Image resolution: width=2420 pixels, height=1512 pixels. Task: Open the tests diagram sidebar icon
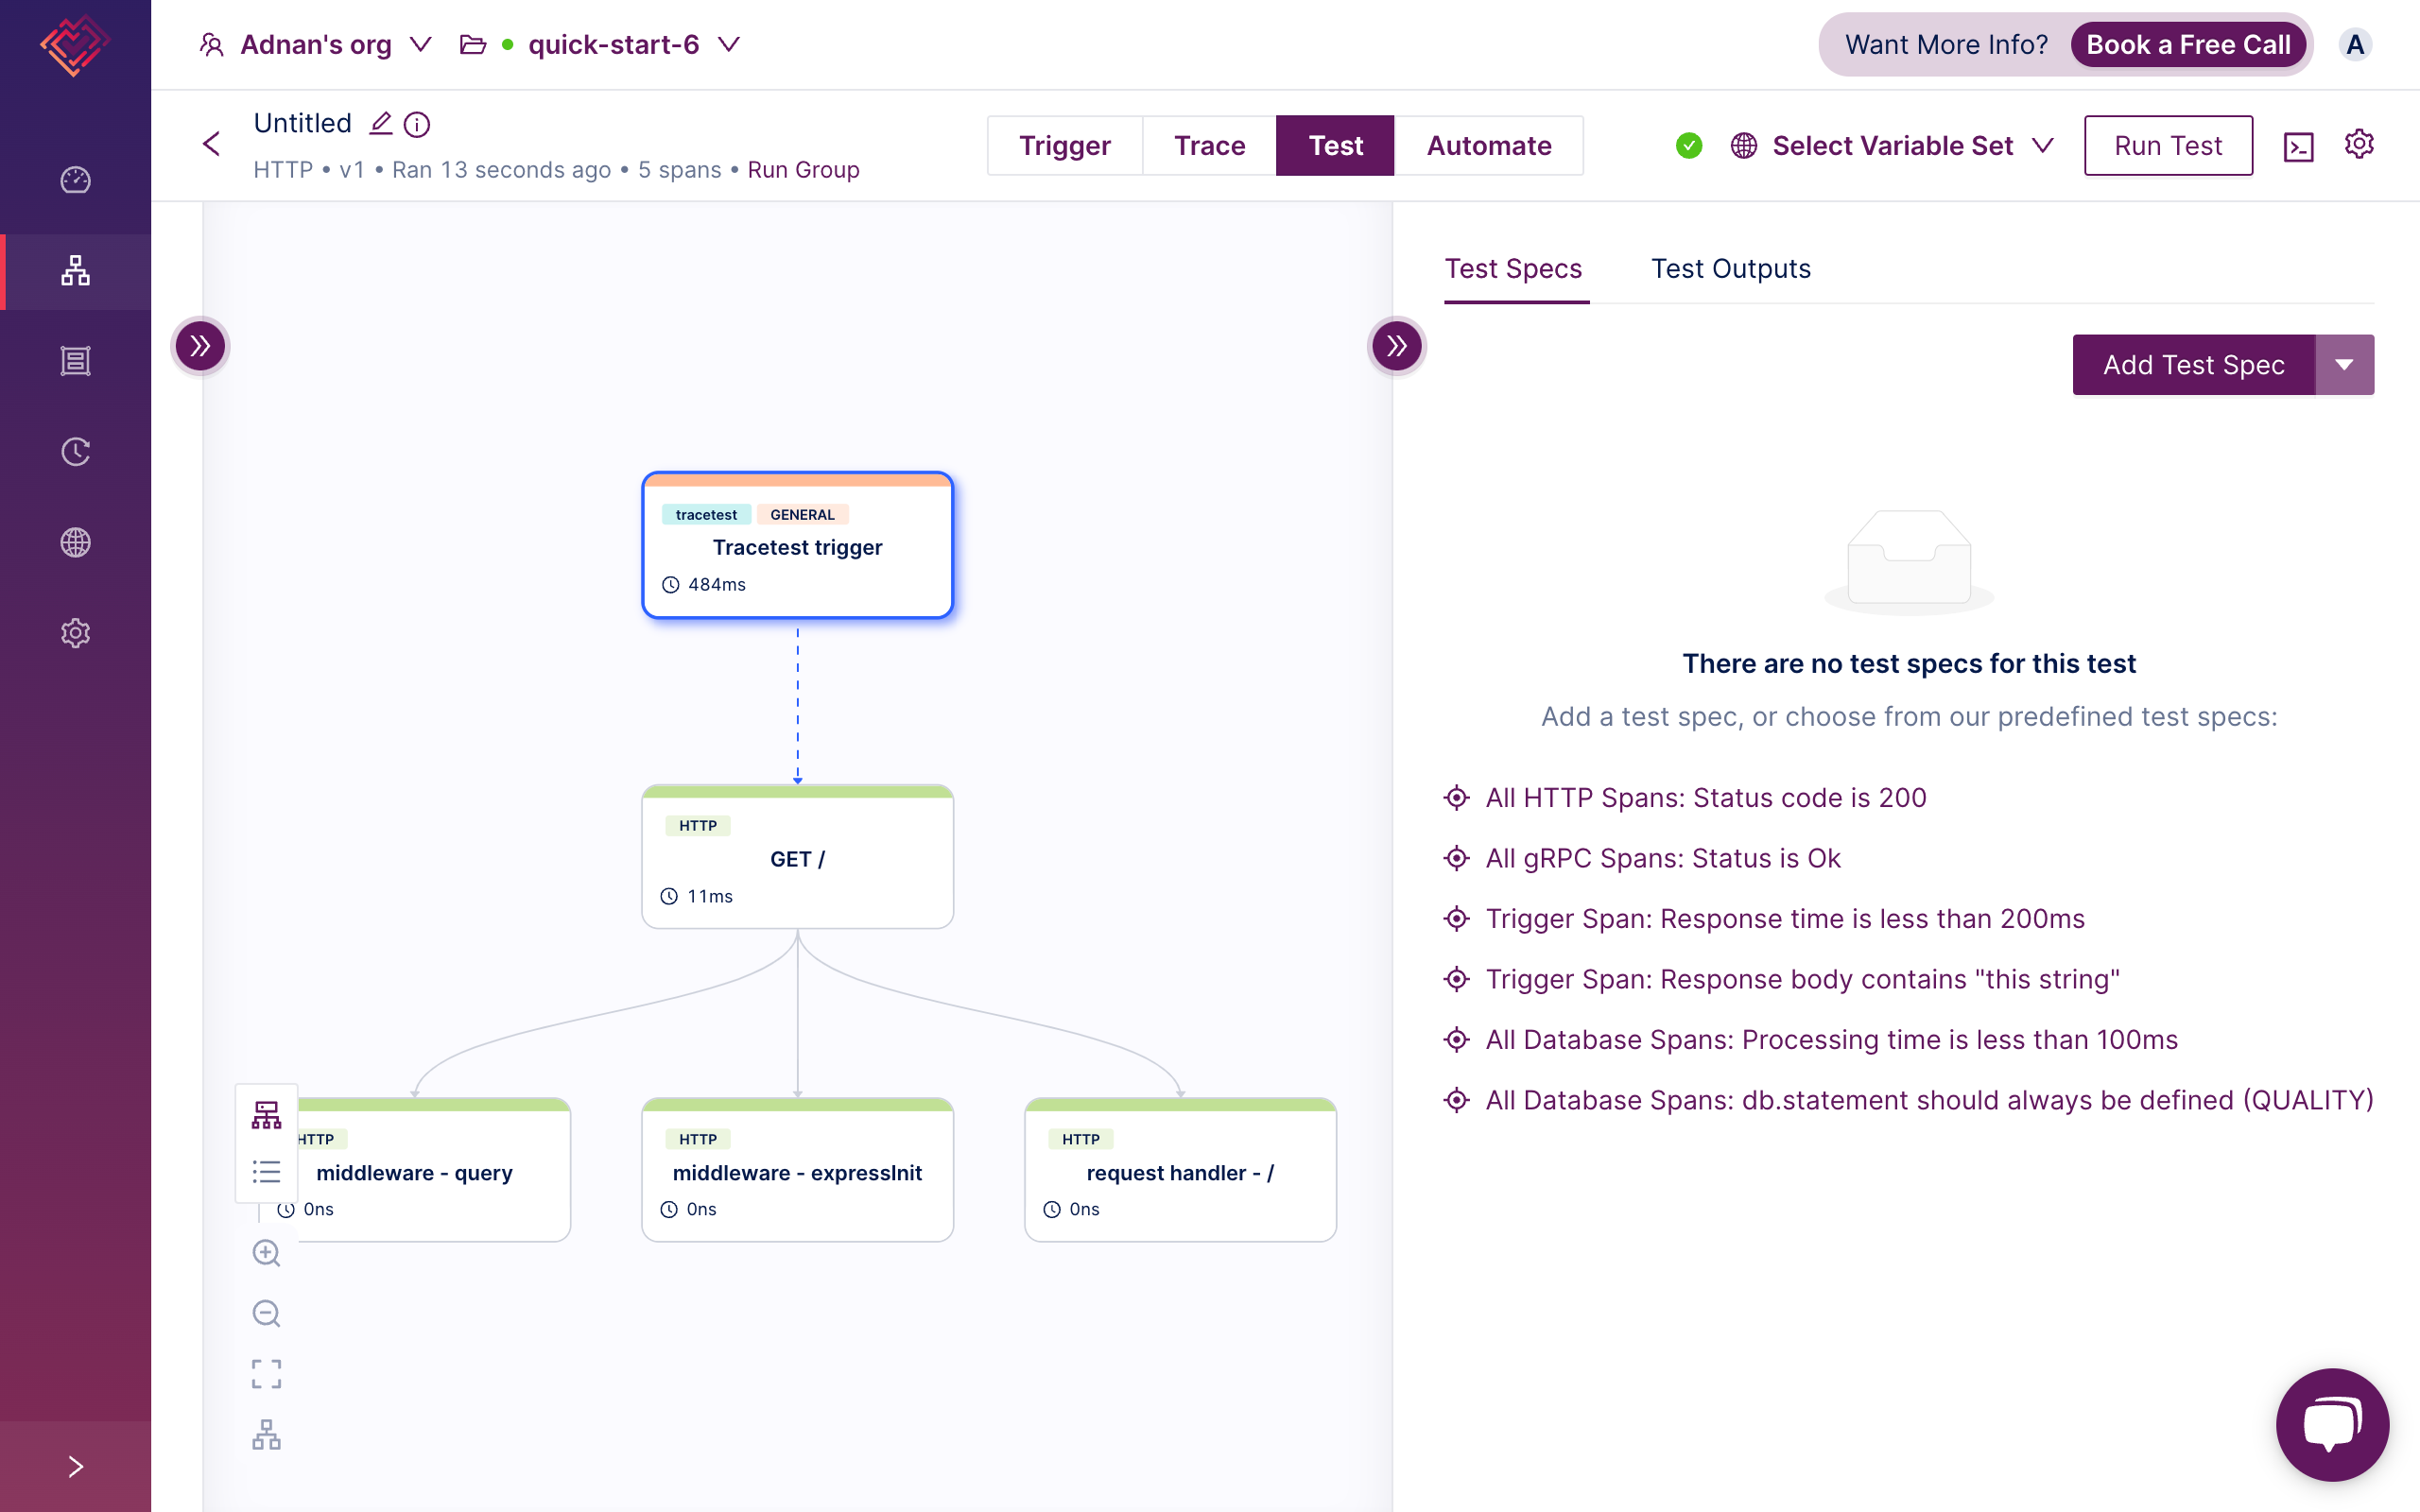click(x=75, y=271)
